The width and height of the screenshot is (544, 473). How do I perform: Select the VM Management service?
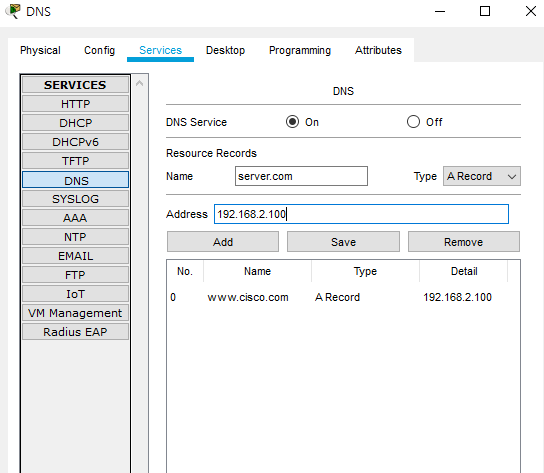(75, 313)
